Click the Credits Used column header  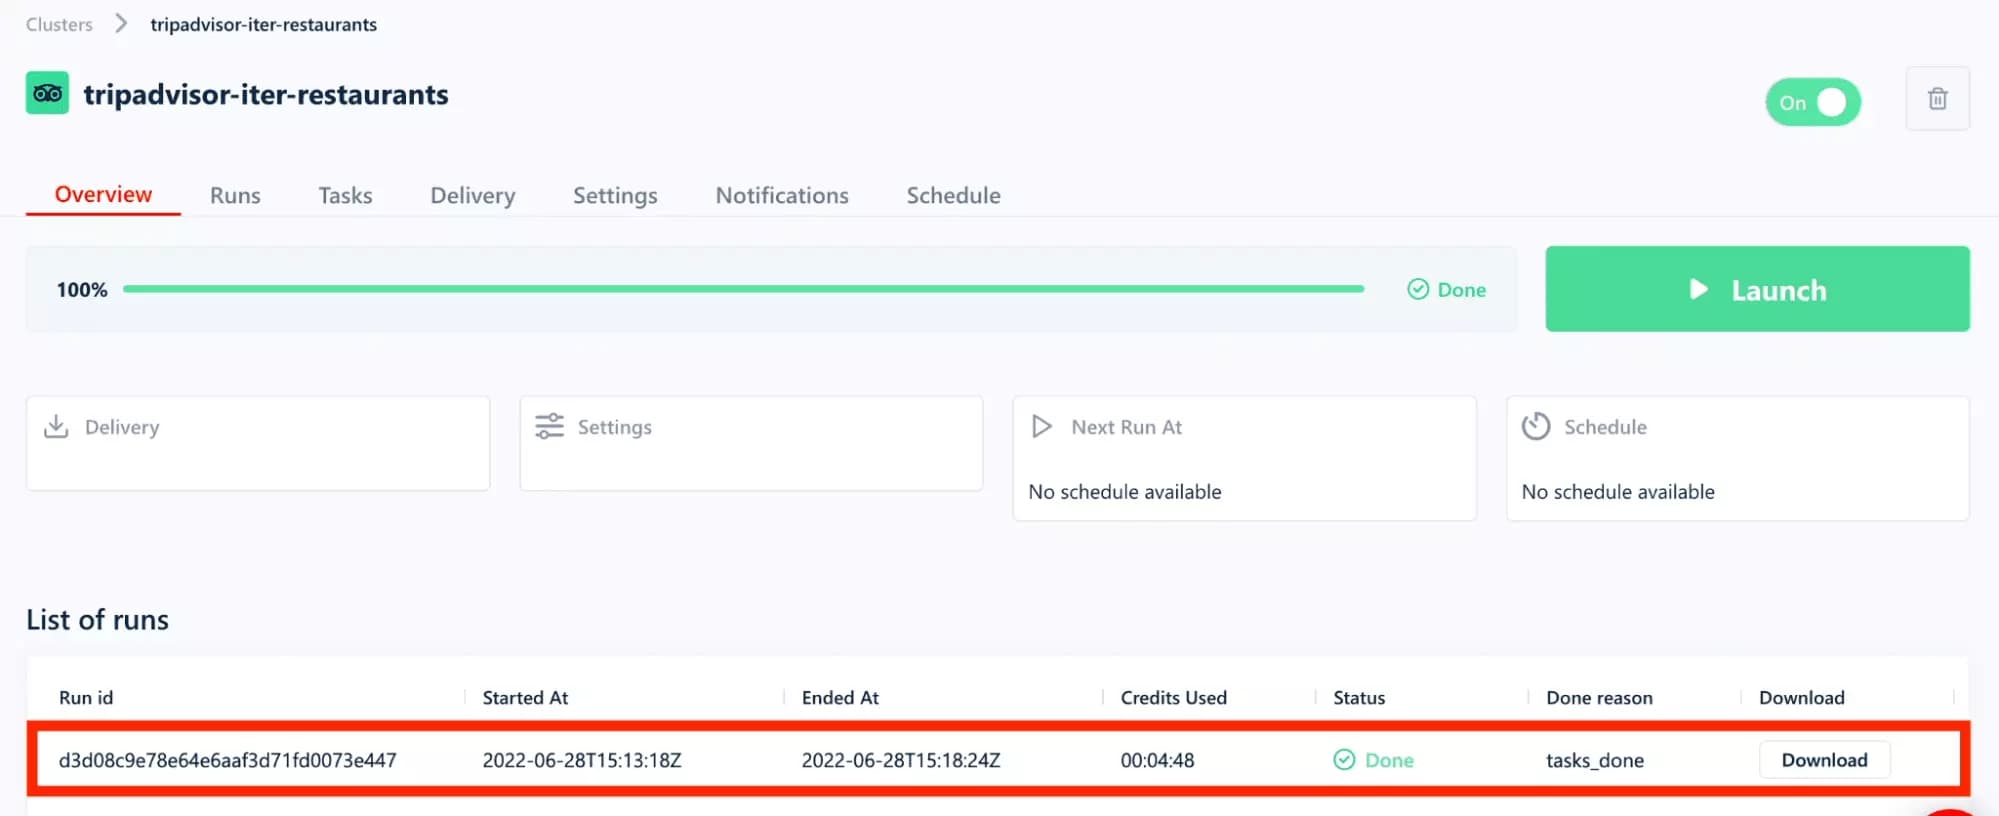1173,698
